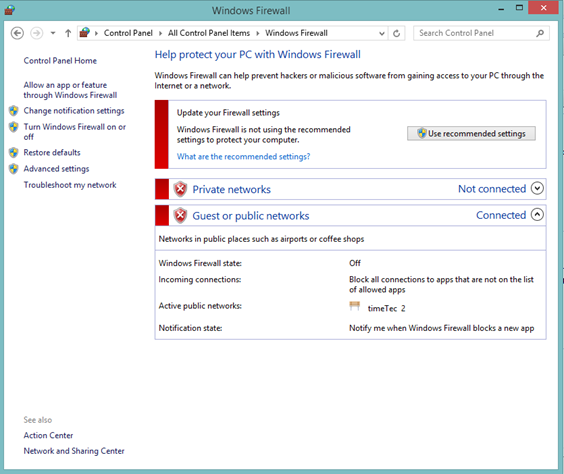Open Action Center link
This screenshot has height=474, width=564.
point(48,436)
